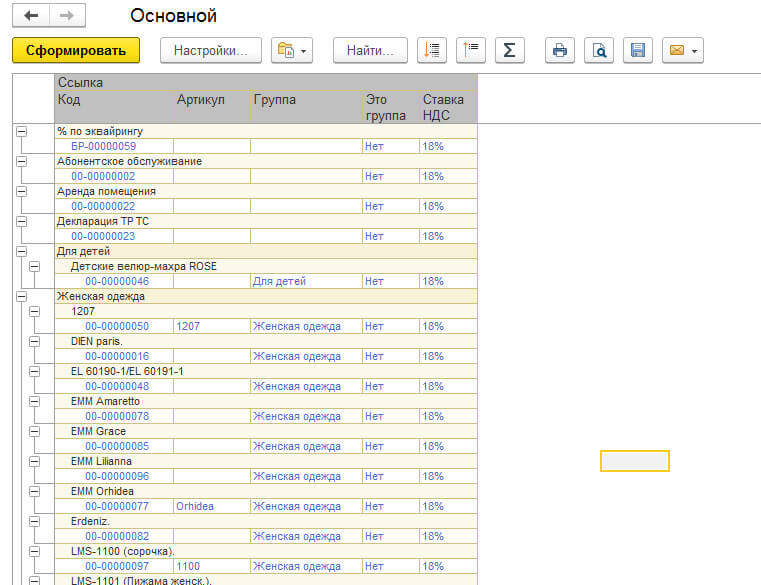The height and width of the screenshot is (585, 761).
Task: Collapse the Женская одежда group
Action: tap(22, 297)
